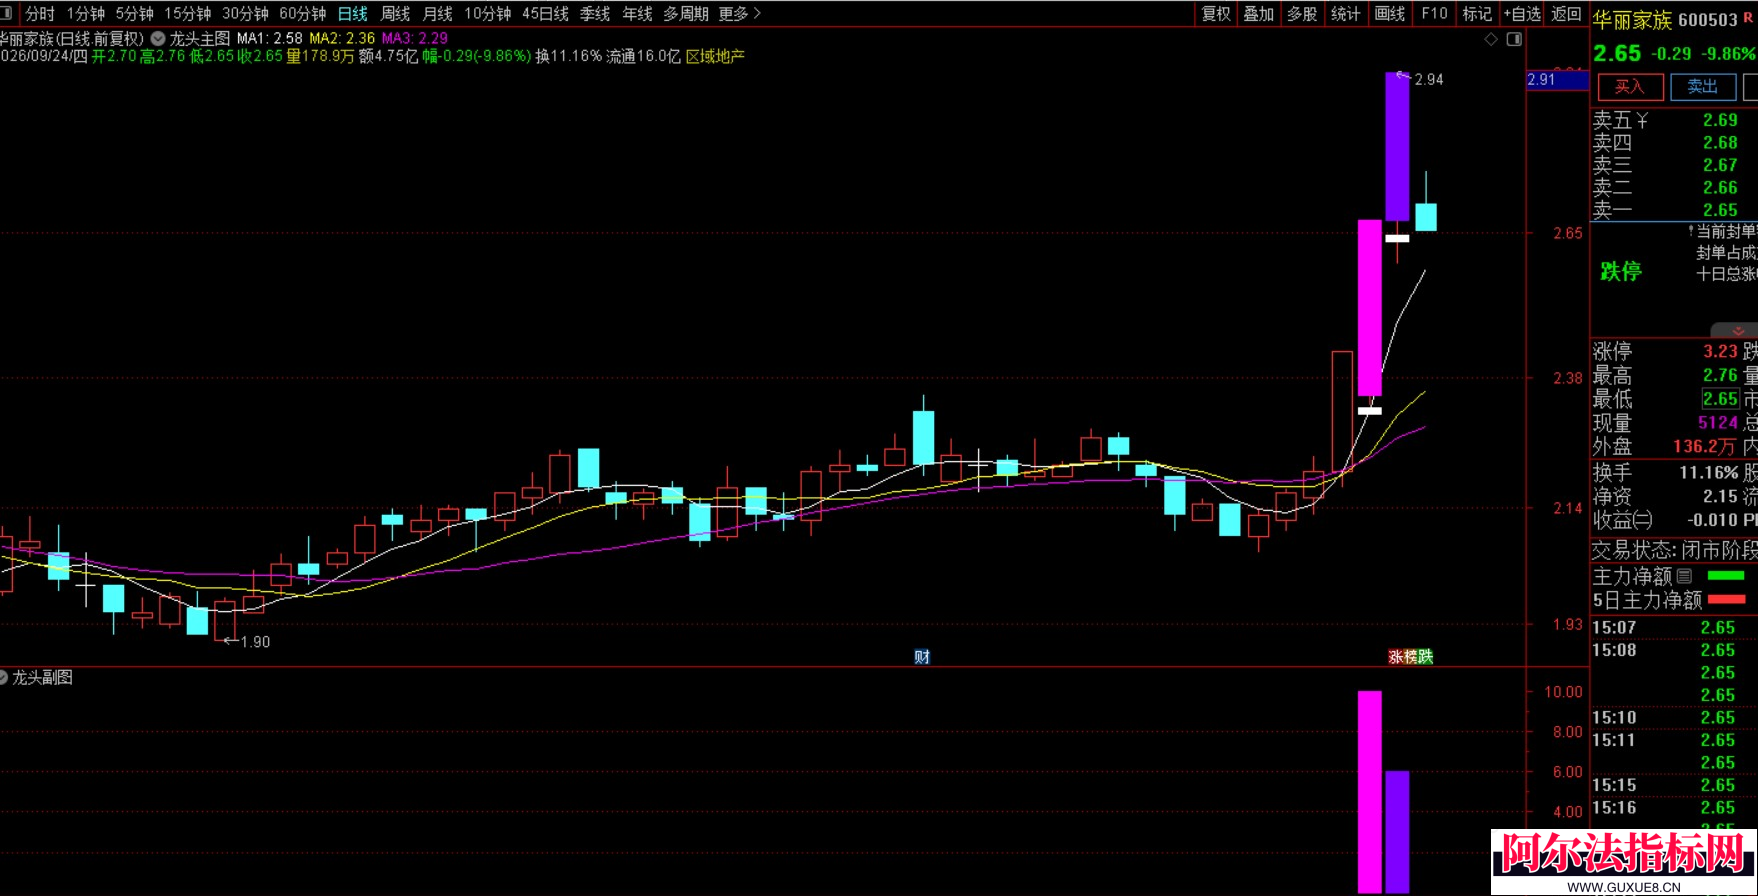Image resolution: width=1758 pixels, height=896 pixels.
Task: Activate the 画线 drawing tool
Action: (x=1390, y=14)
